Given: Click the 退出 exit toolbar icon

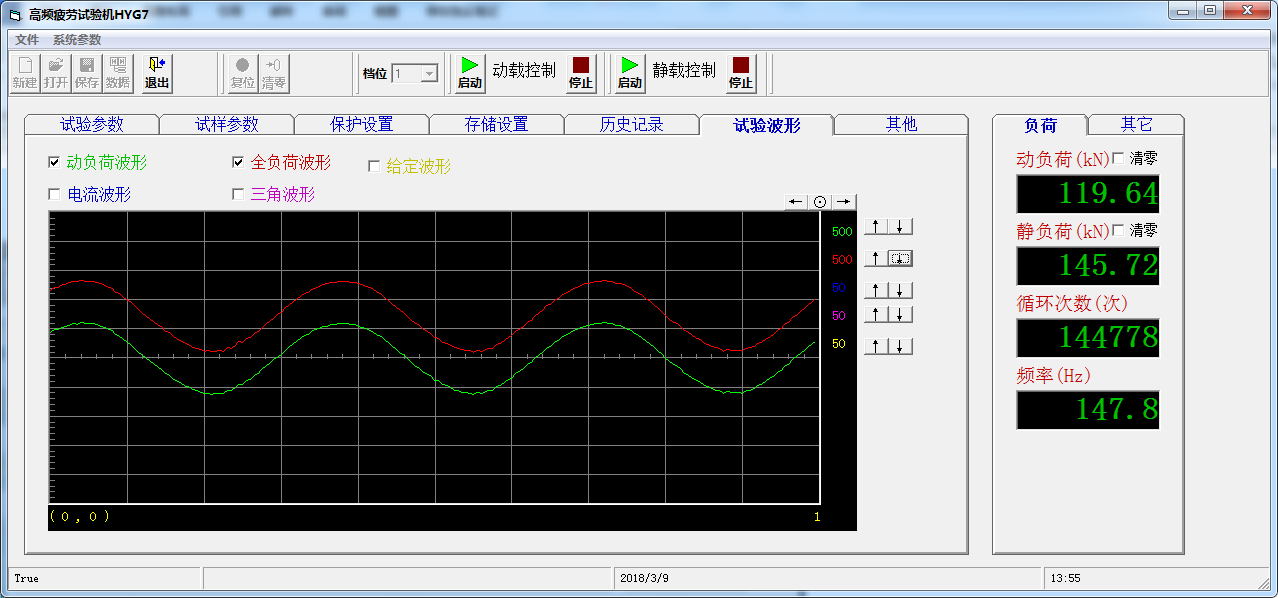Looking at the screenshot, I should (157, 73).
